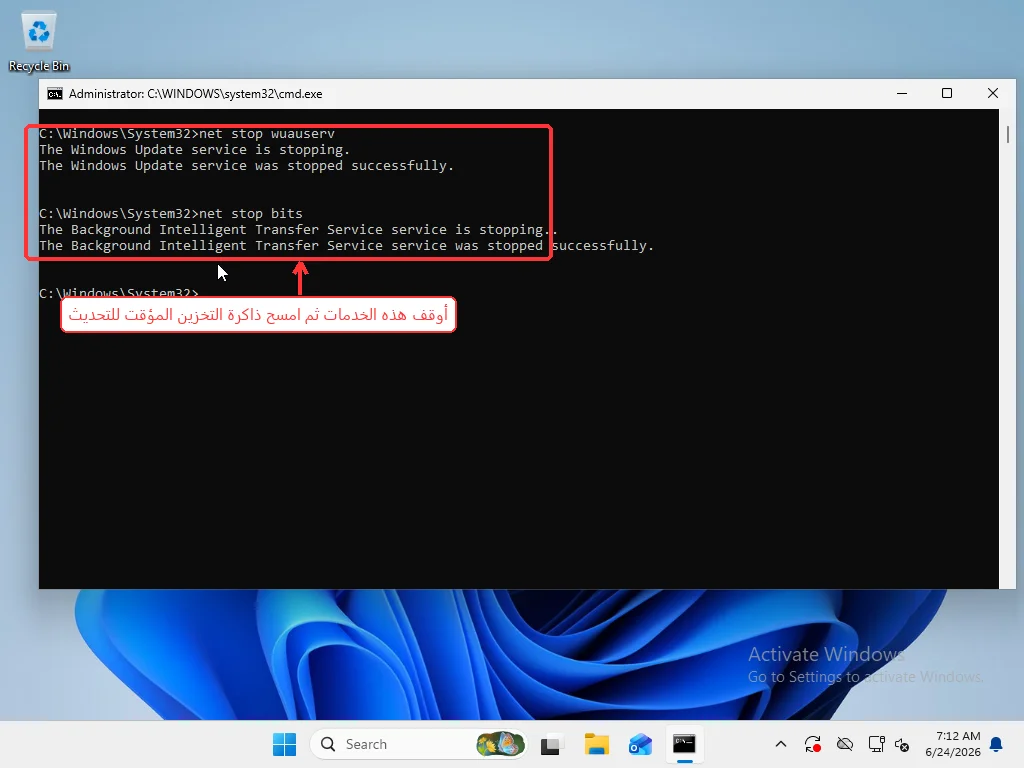Open Task View from the taskbar
Screen dimensions: 1024x768
tap(552, 744)
